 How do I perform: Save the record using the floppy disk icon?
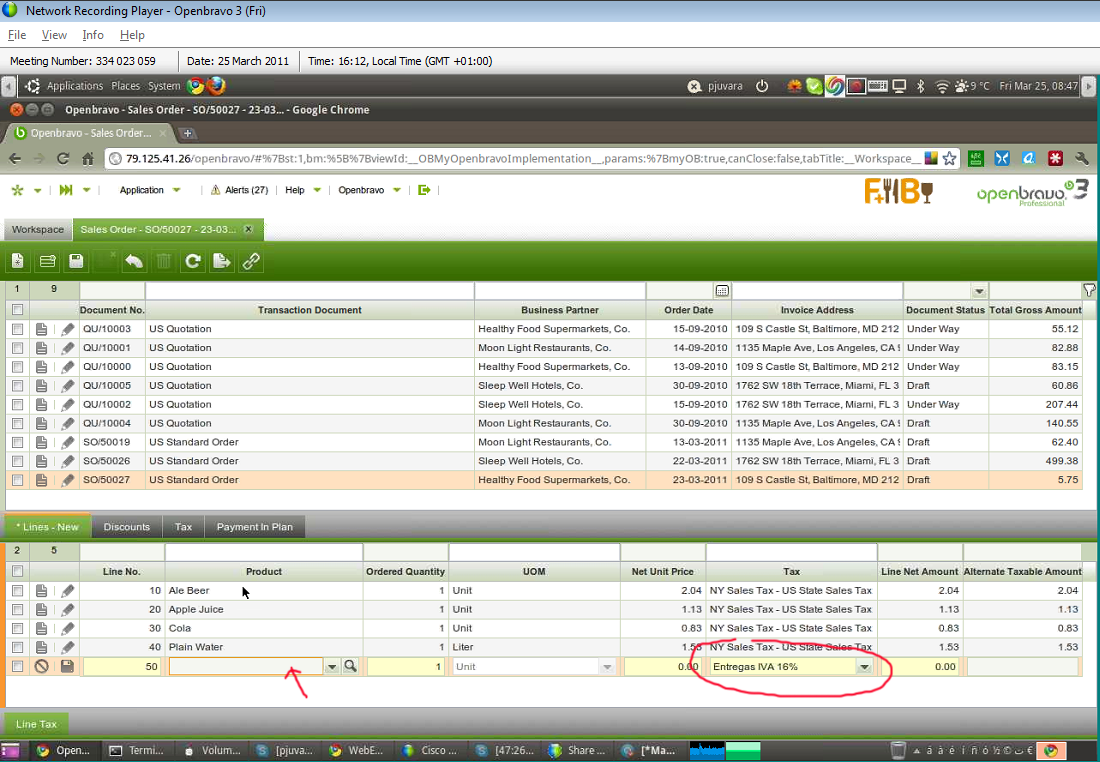[x=76, y=262]
